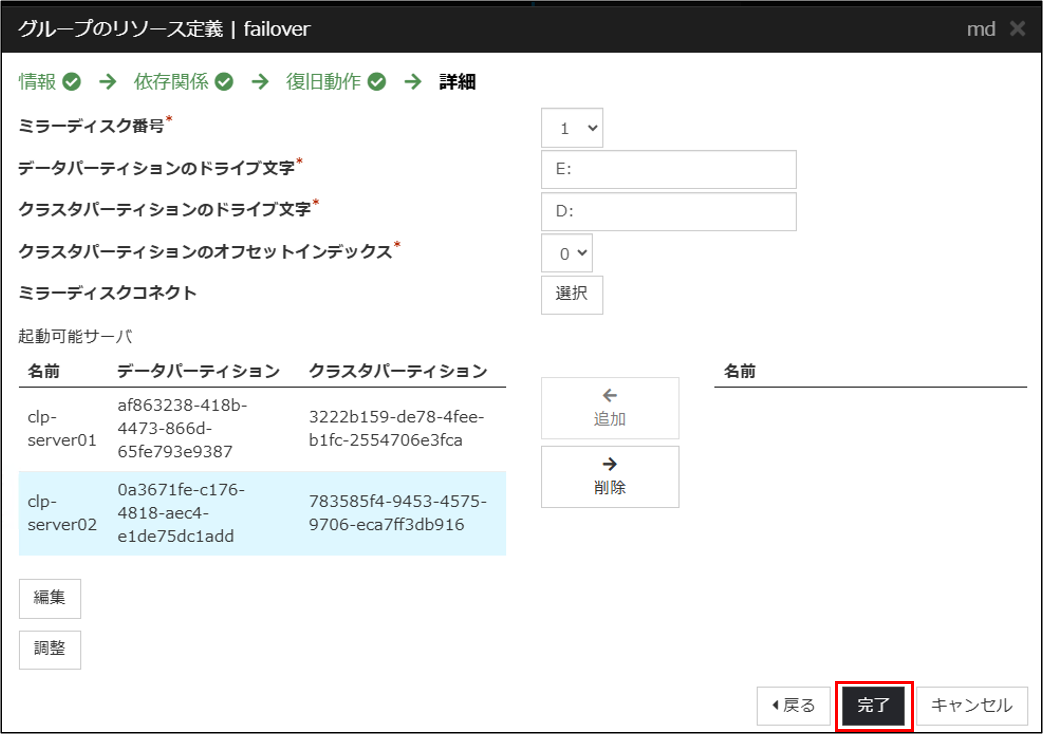
Task: Click the 編集 button
Action: [50, 598]
